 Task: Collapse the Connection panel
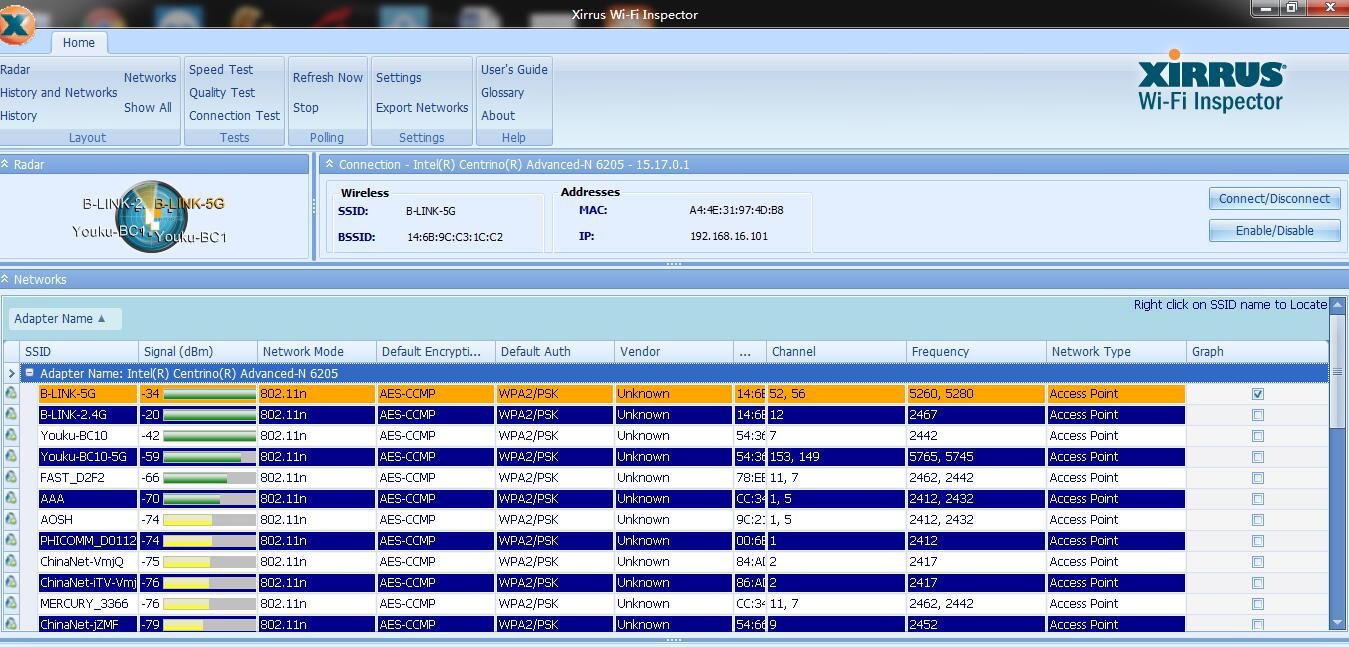[x=329, y=164]
